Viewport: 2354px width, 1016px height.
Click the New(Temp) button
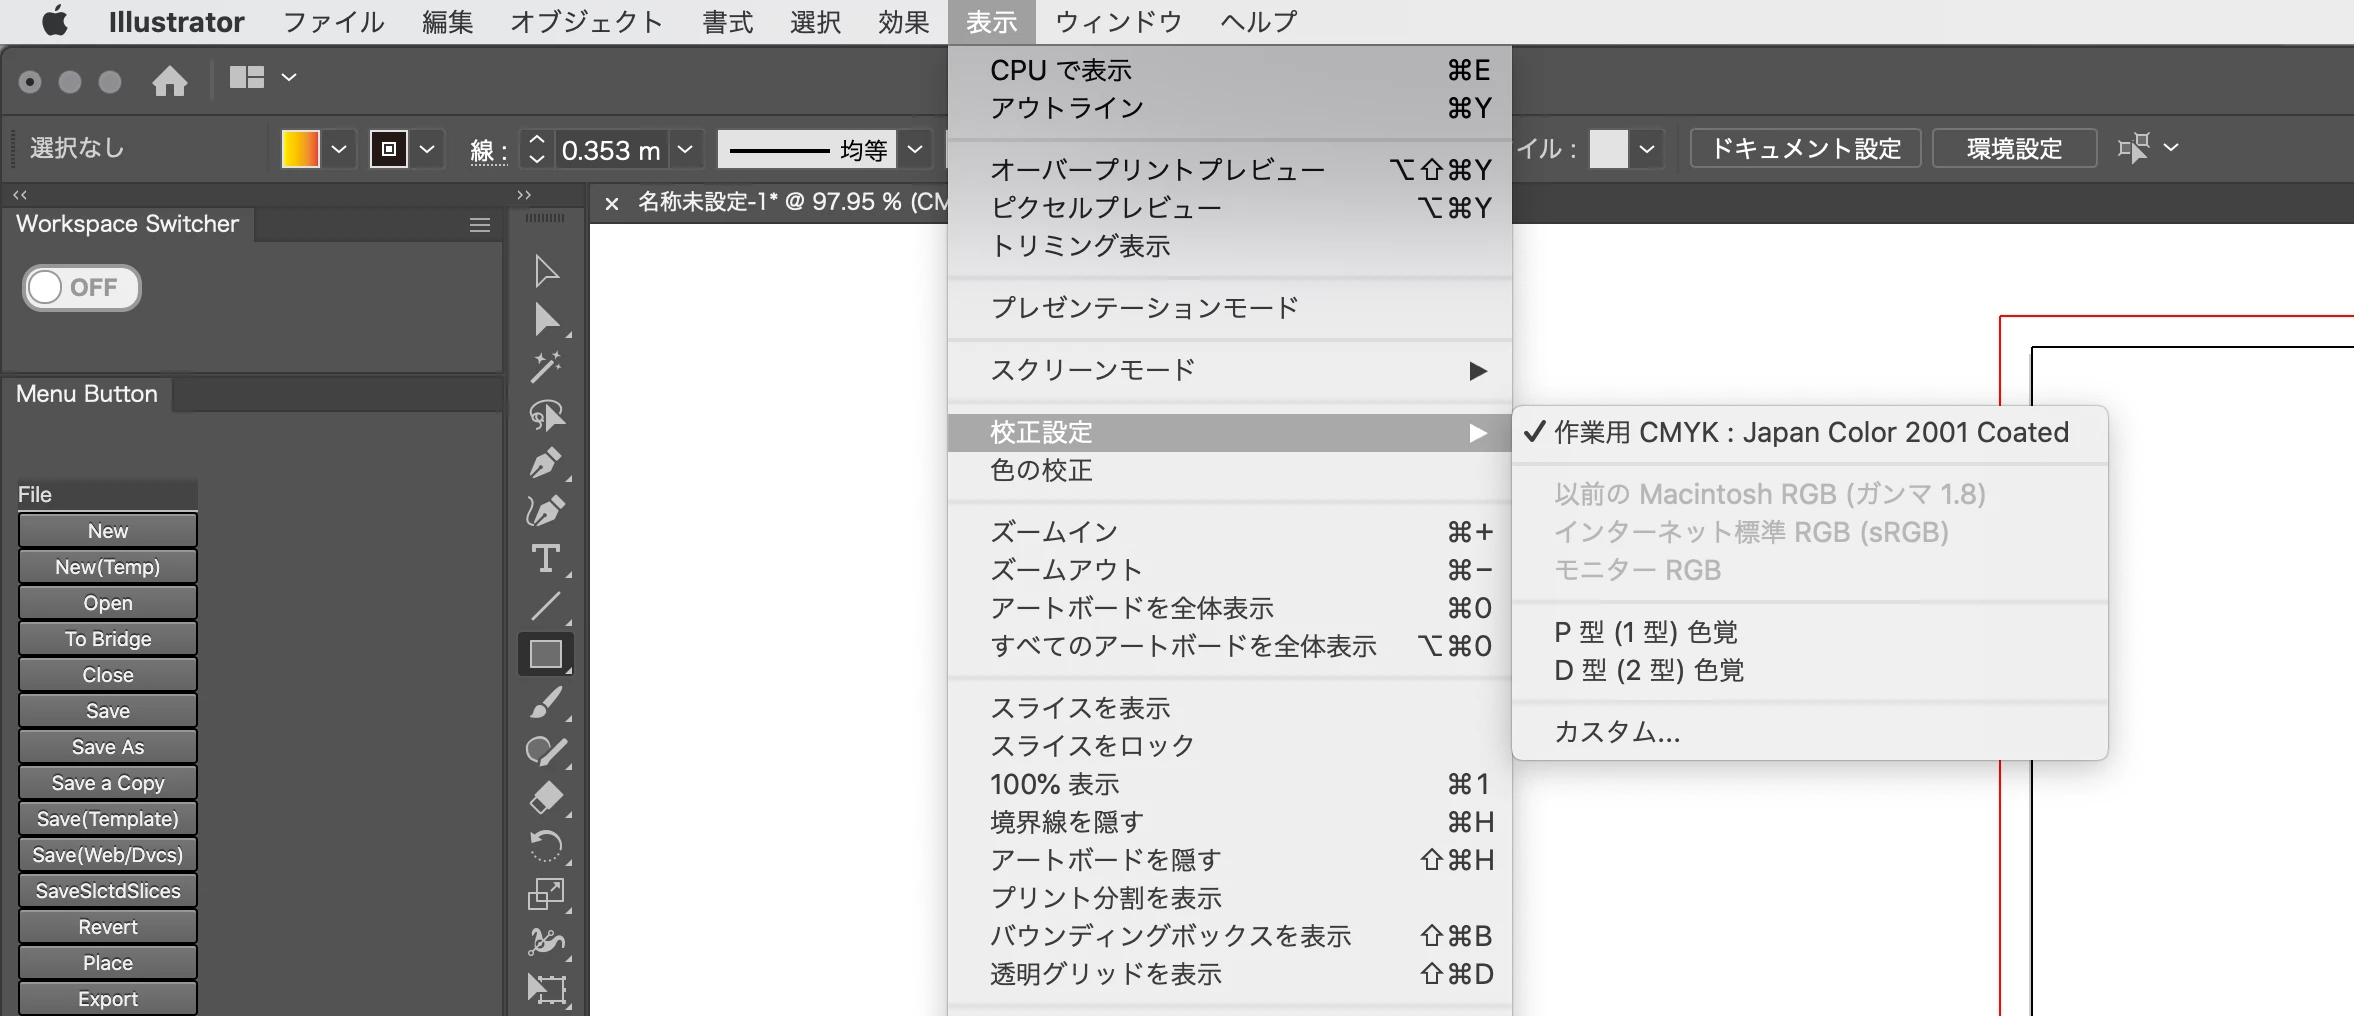pos(108,567)
